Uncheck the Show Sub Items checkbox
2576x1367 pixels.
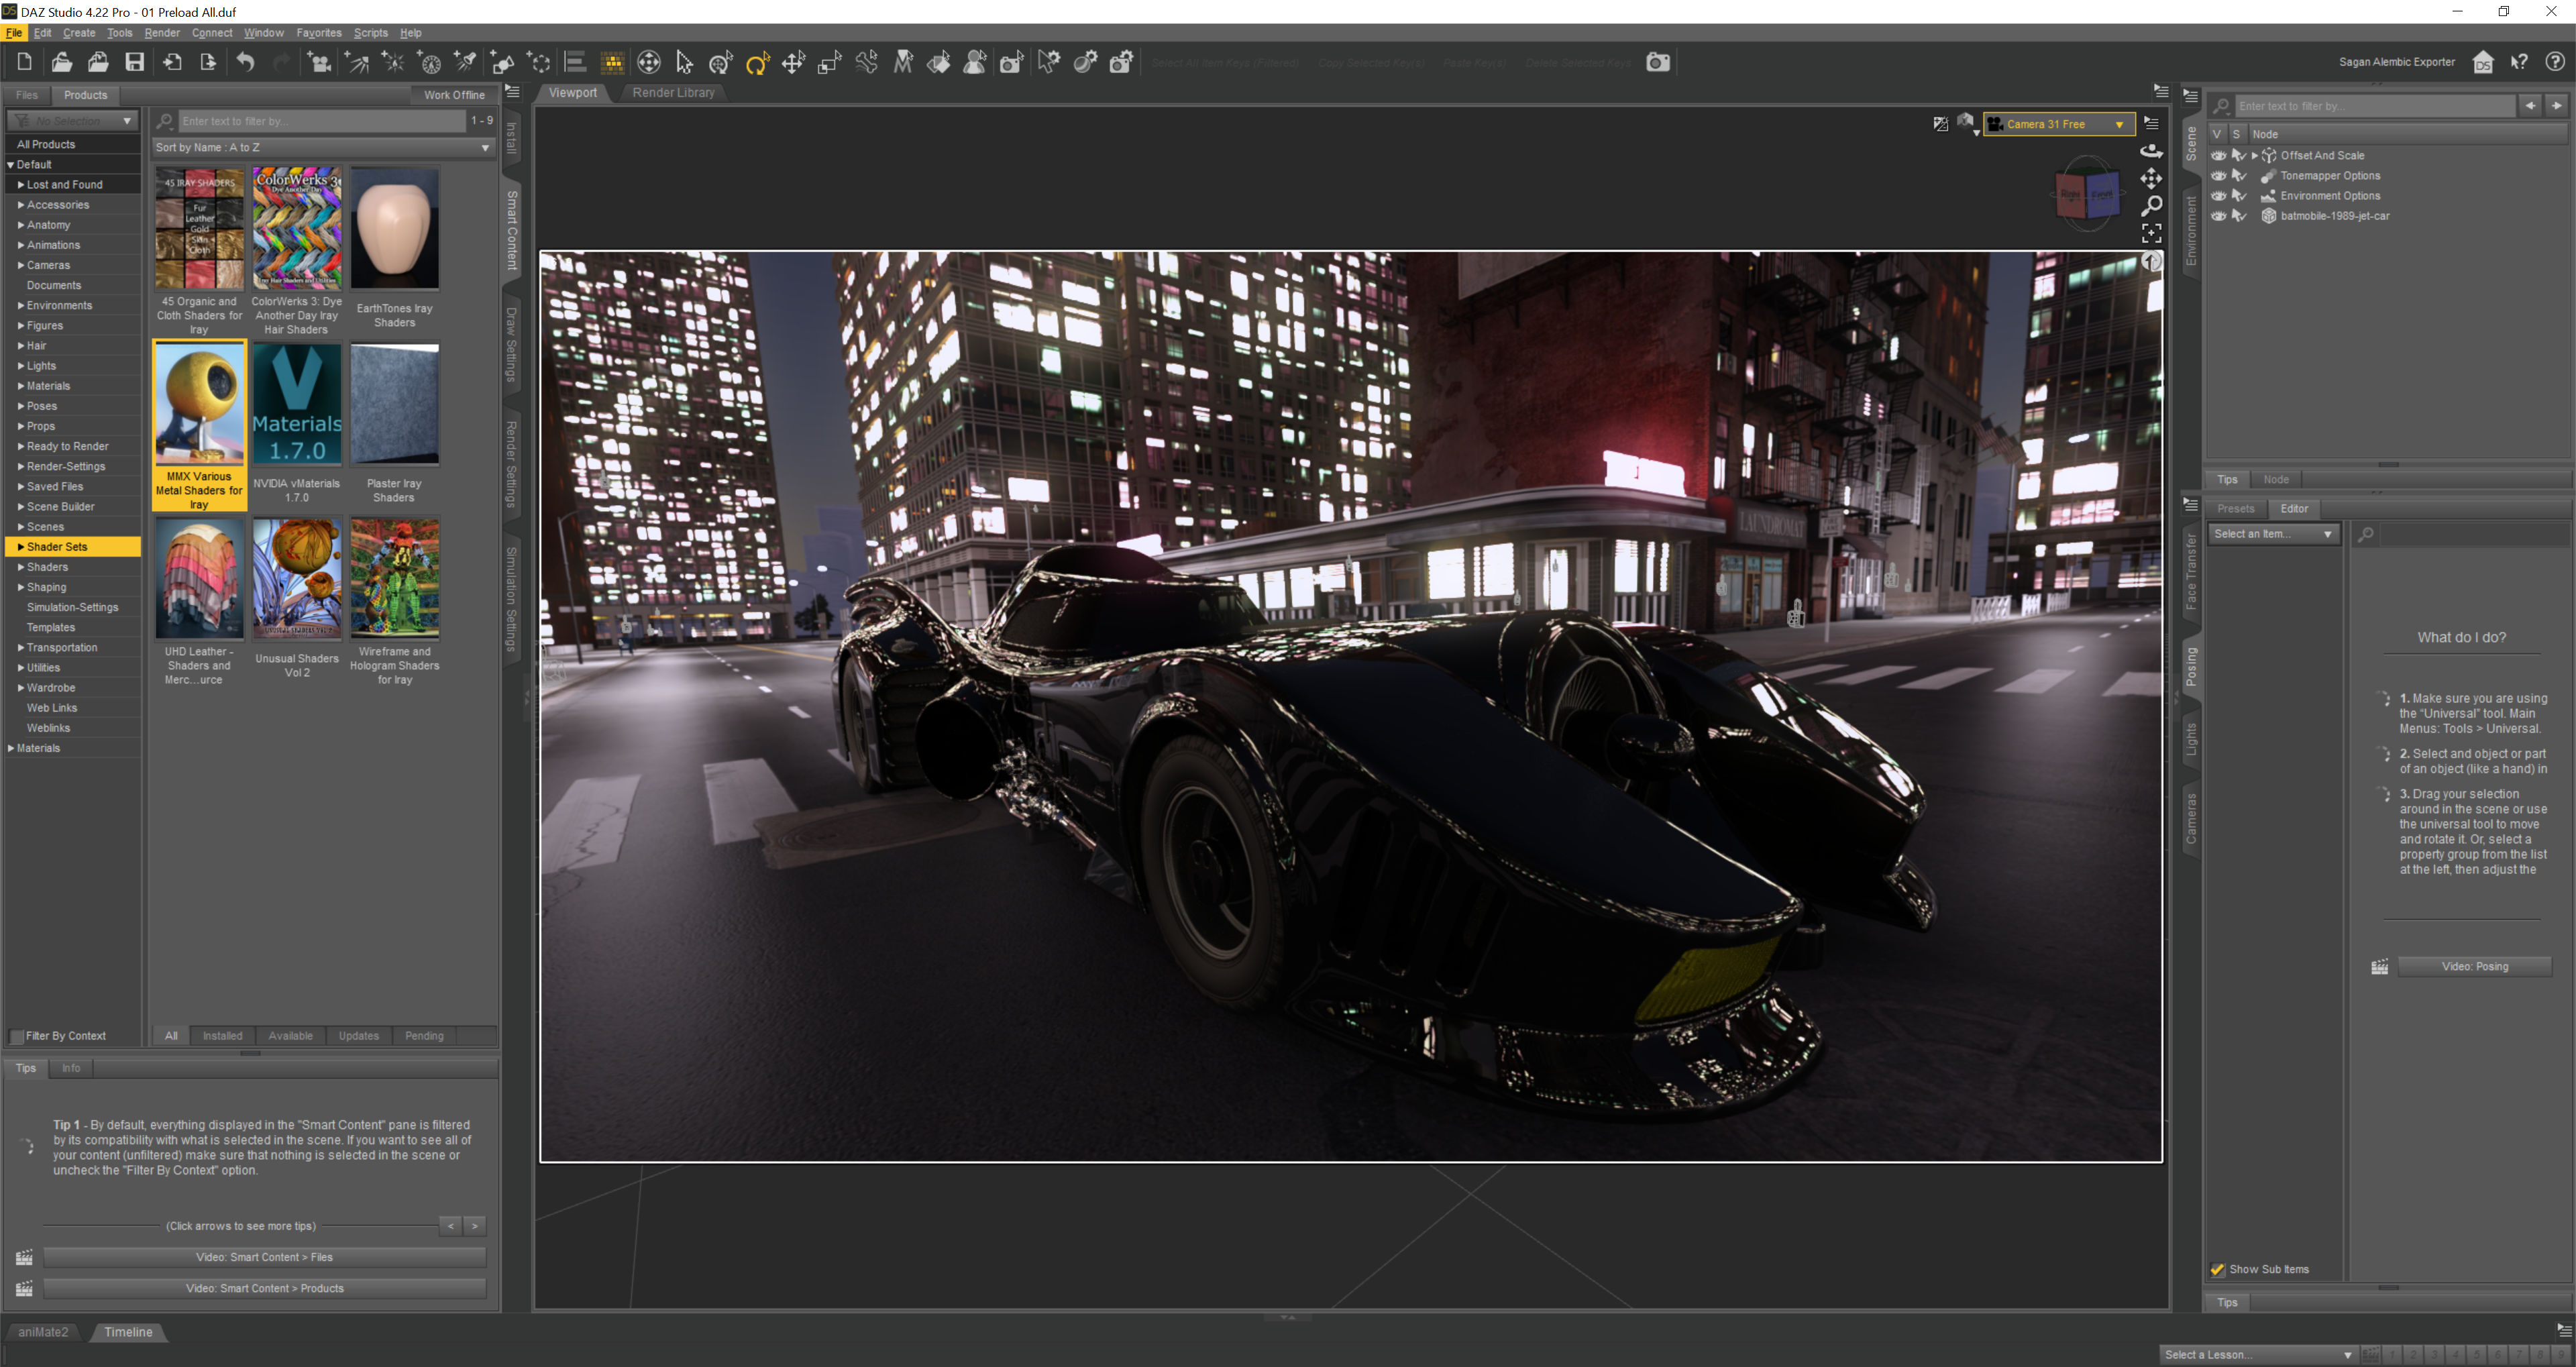pos(2217,1270)
